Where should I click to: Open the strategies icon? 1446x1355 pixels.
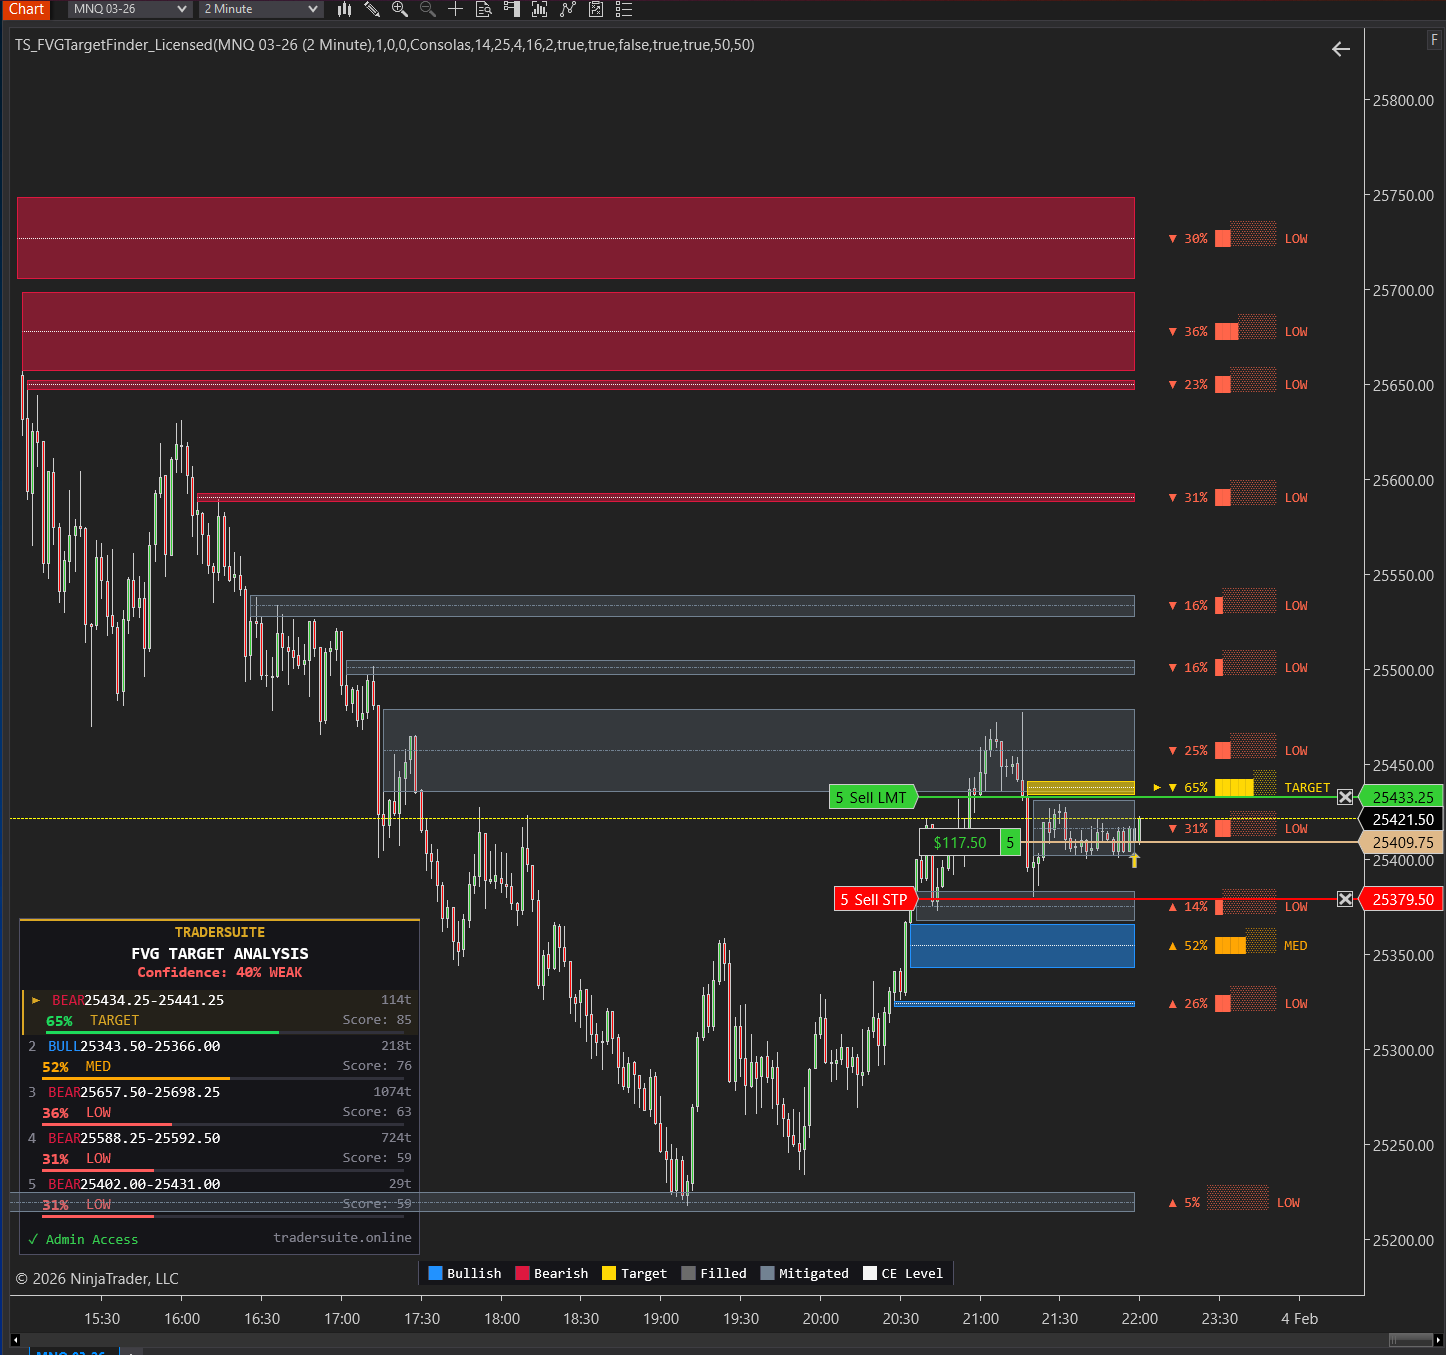point(596,9)
